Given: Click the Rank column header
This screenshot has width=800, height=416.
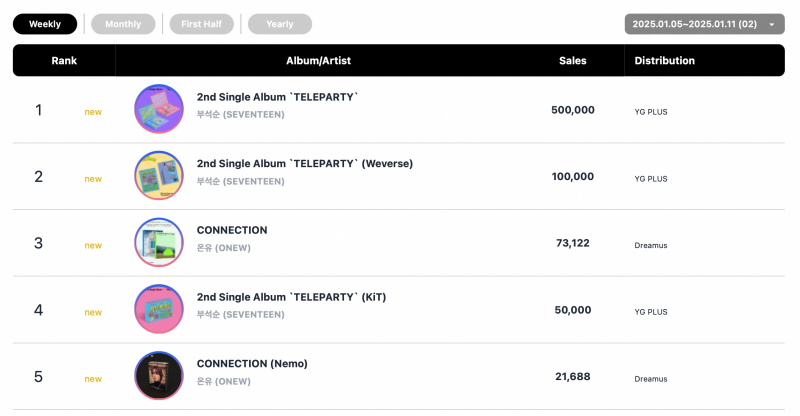Looking at the screenshot, I should 64,60.
